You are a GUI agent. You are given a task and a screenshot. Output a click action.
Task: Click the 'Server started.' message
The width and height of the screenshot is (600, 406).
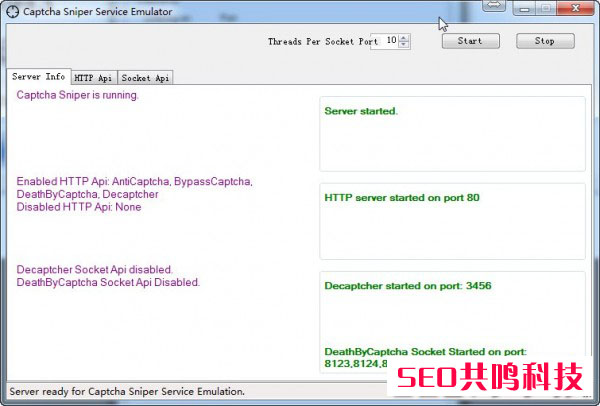pyautogui.click(x=361, y=111)
